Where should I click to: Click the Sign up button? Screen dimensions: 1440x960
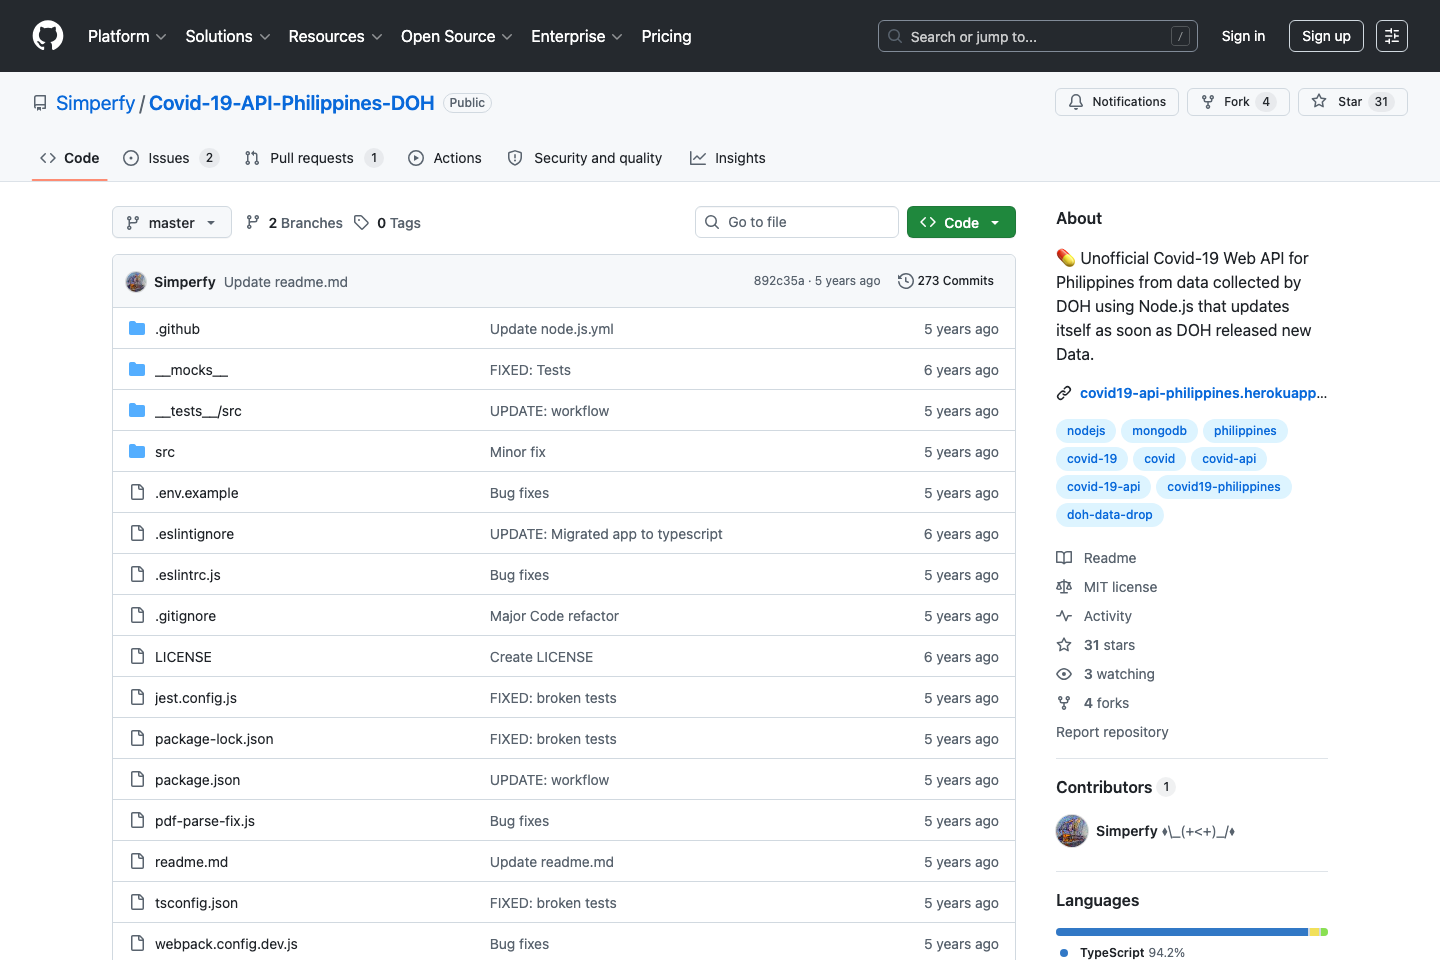point(1325,36)
